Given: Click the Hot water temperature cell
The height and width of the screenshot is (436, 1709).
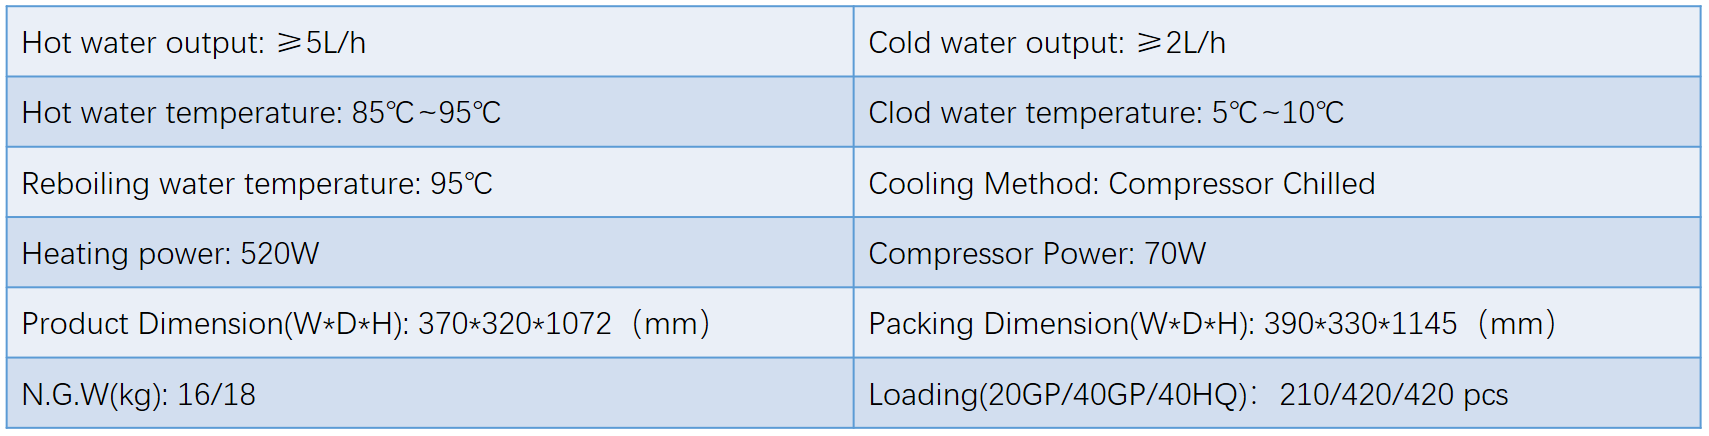Looking at the screenshot, I should click(430, 112).
